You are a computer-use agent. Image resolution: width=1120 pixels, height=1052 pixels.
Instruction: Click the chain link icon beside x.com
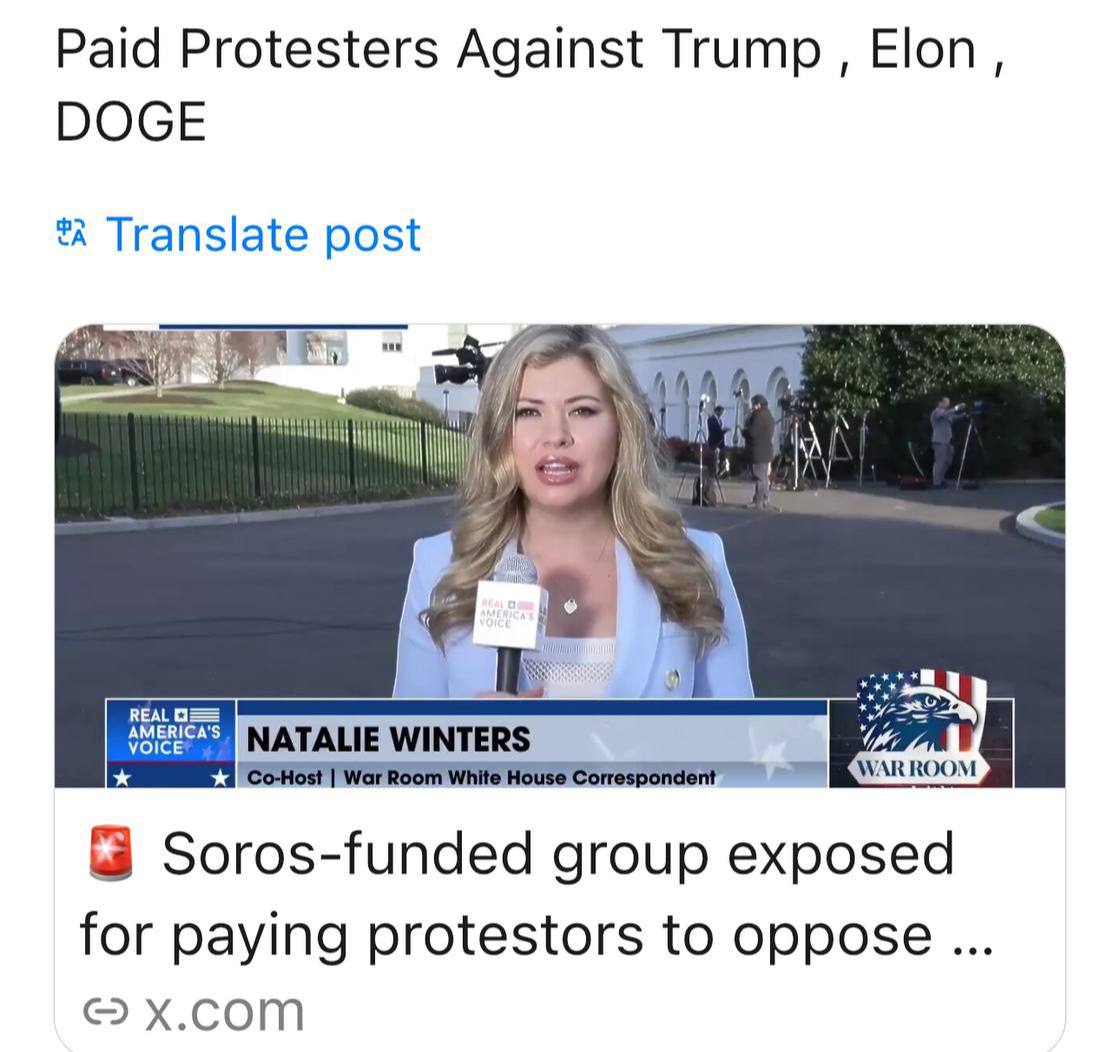(105, 1011)
